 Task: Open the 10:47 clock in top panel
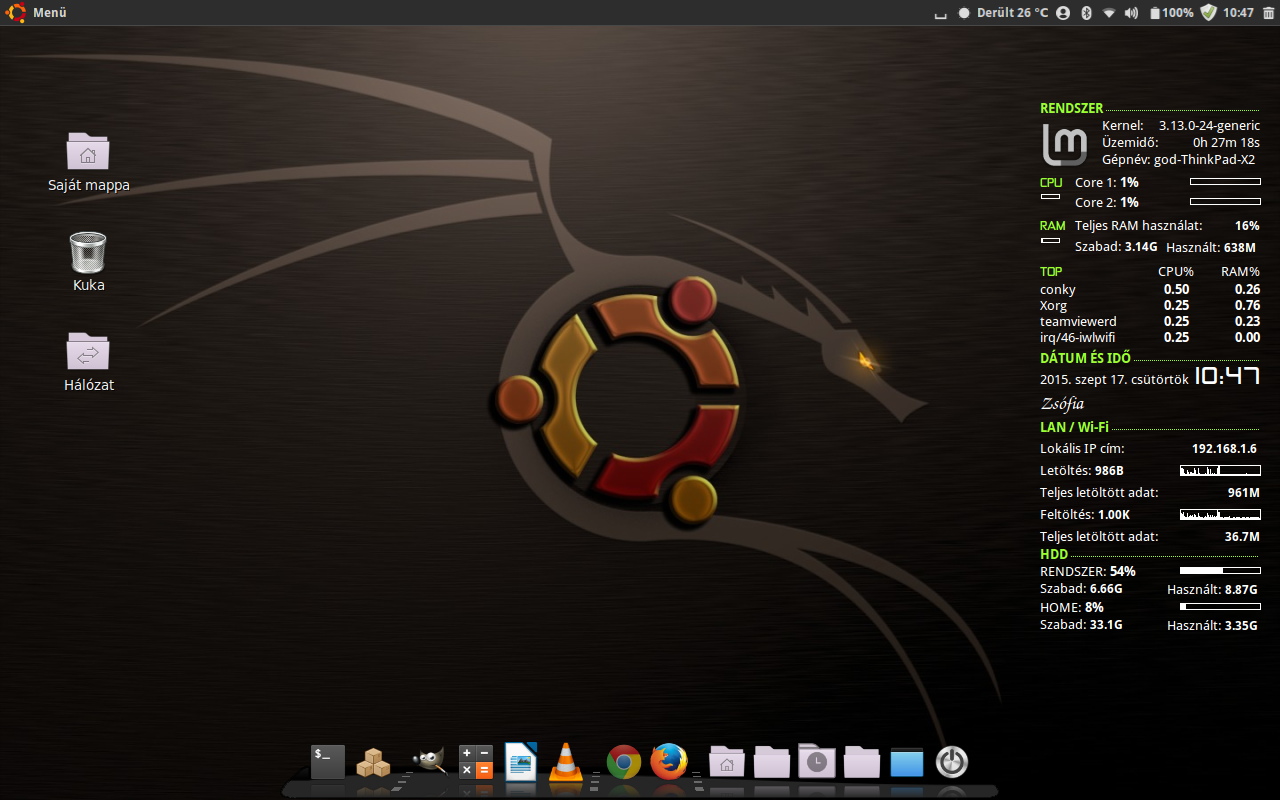click(1238, 13)
